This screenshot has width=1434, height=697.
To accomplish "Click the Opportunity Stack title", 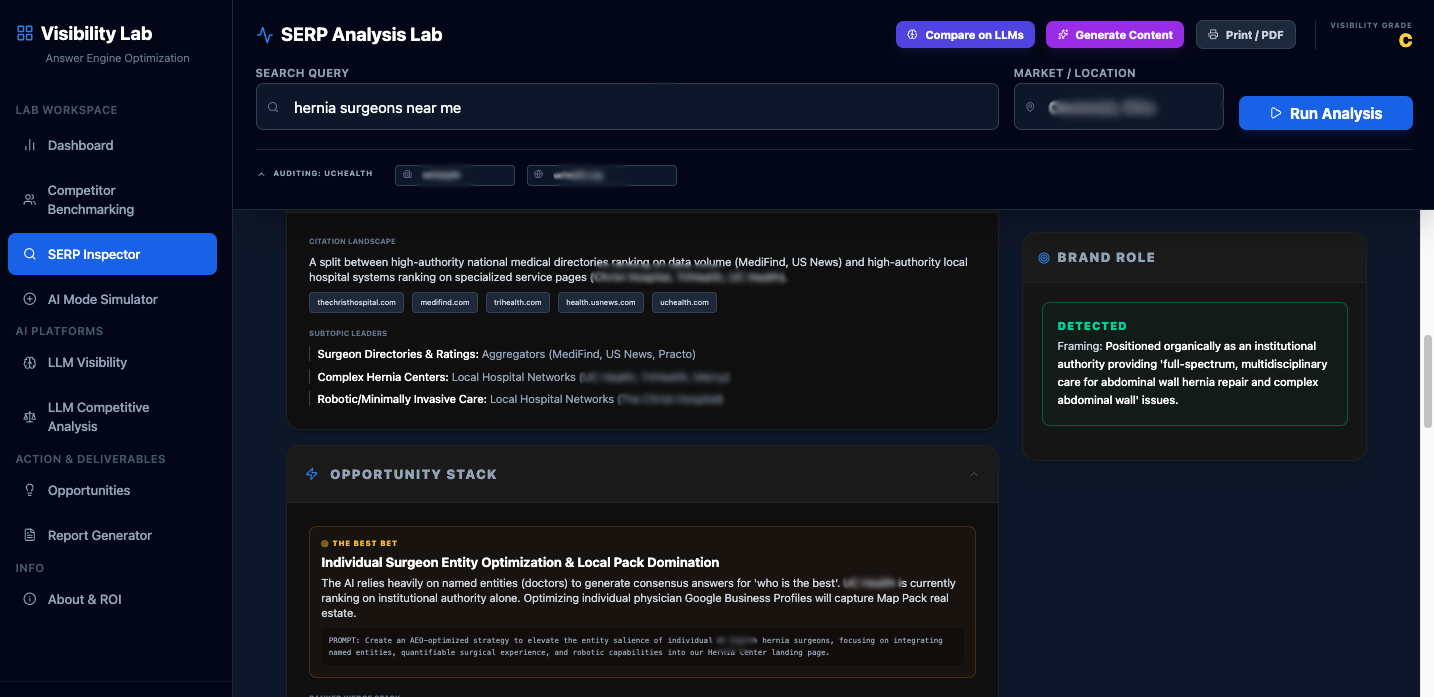I will coord(413,474).
